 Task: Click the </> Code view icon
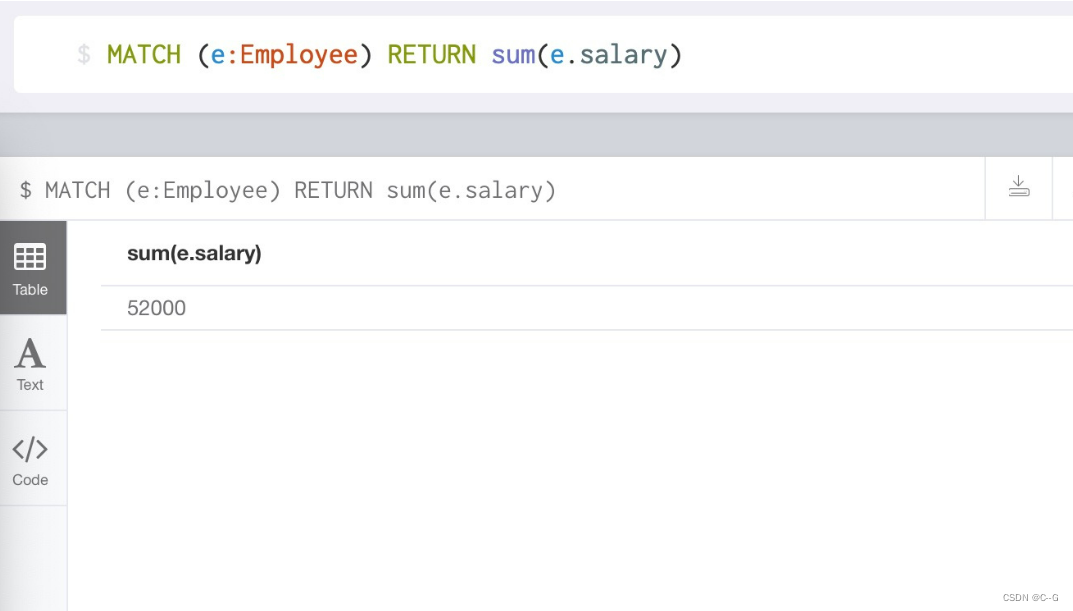pyautogui.click(x=30, y=449)
